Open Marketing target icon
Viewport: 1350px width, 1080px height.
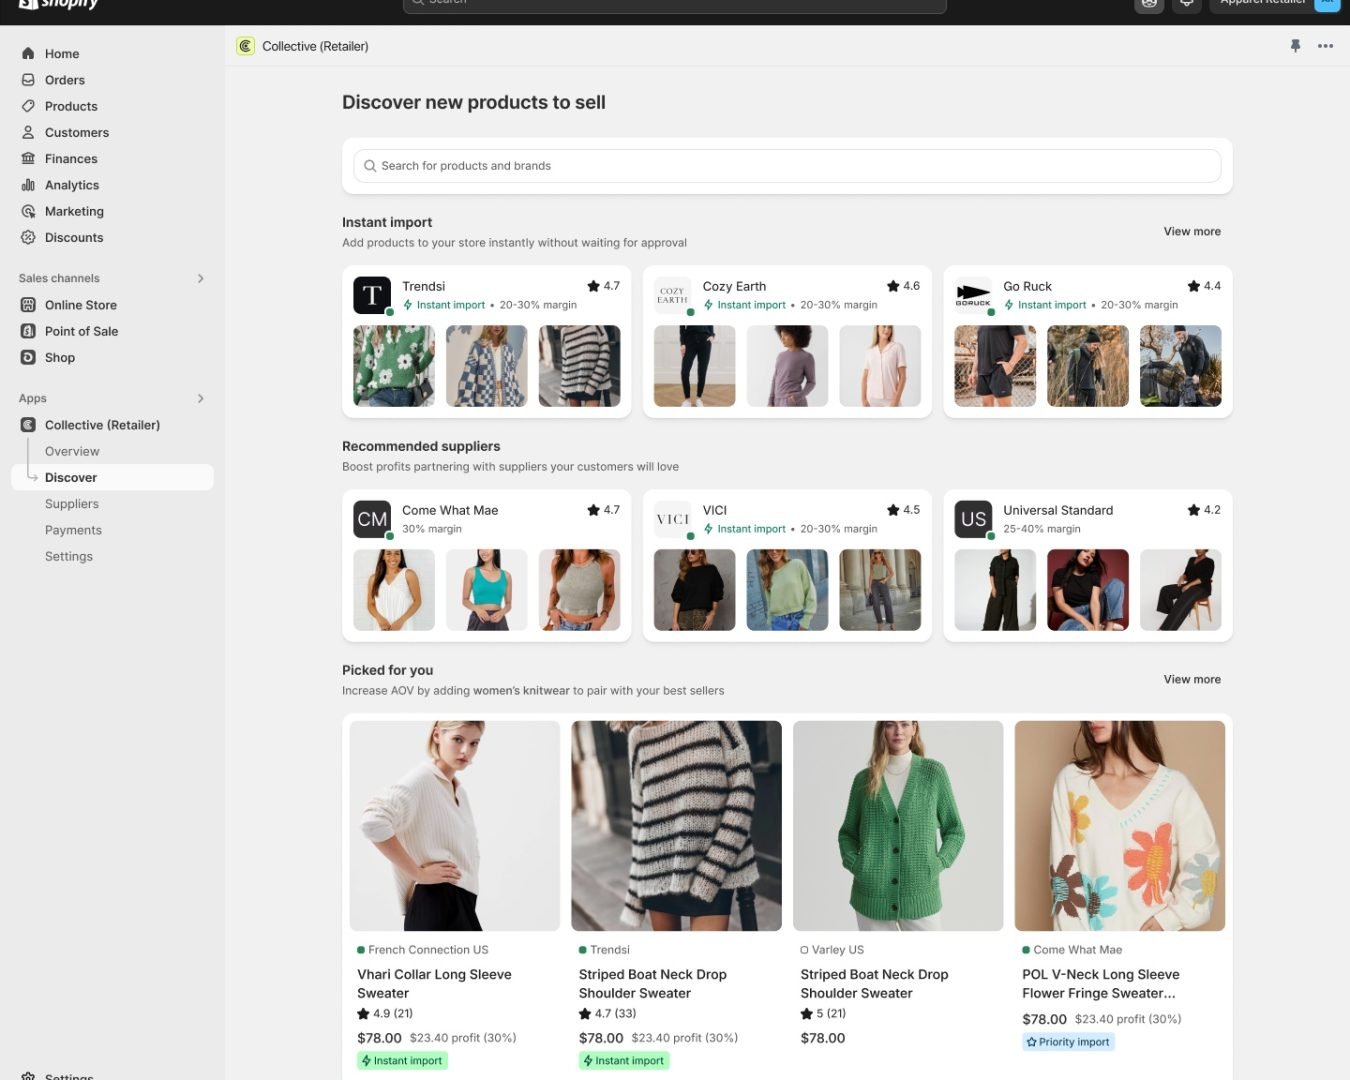[28, 211]
